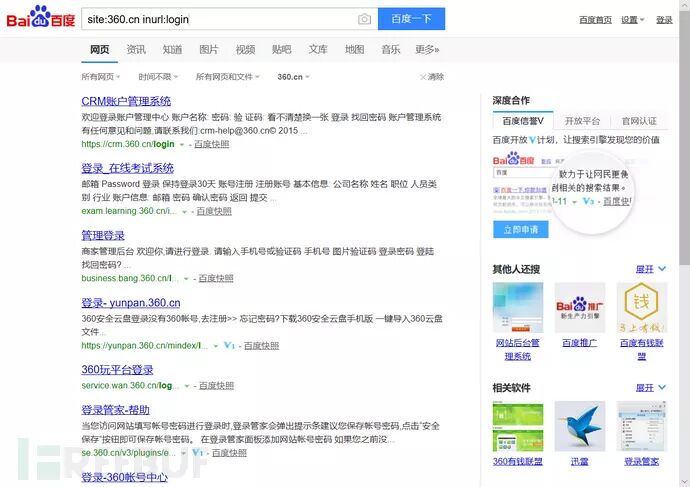Expand 其他人还搜 section with 展开
The height and width of the screenshot is (487, 690).
pos(651,269)
